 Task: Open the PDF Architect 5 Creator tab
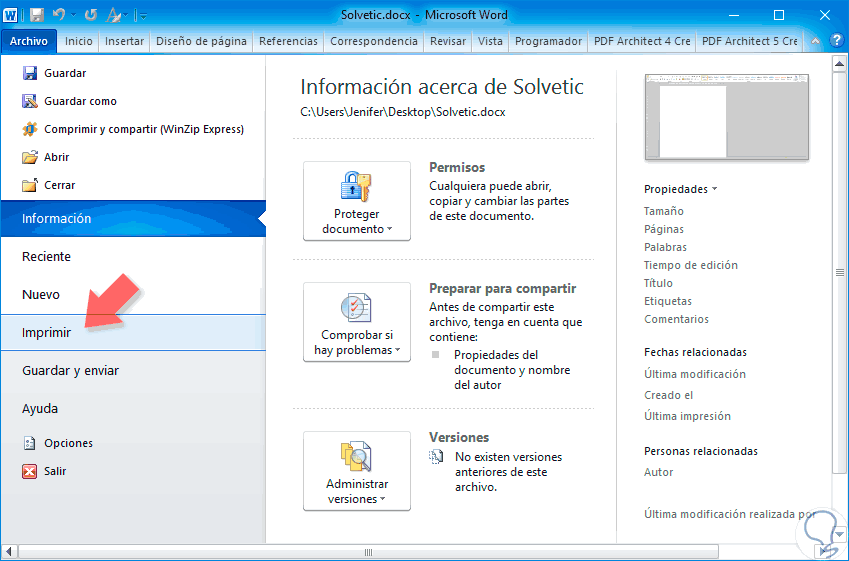click(749, 41)
